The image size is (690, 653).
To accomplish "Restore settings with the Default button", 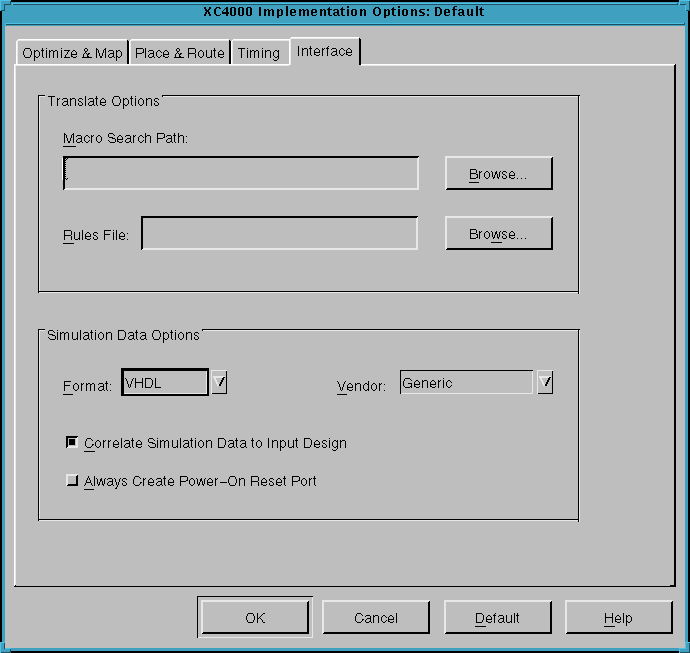I will click(497, 617).
